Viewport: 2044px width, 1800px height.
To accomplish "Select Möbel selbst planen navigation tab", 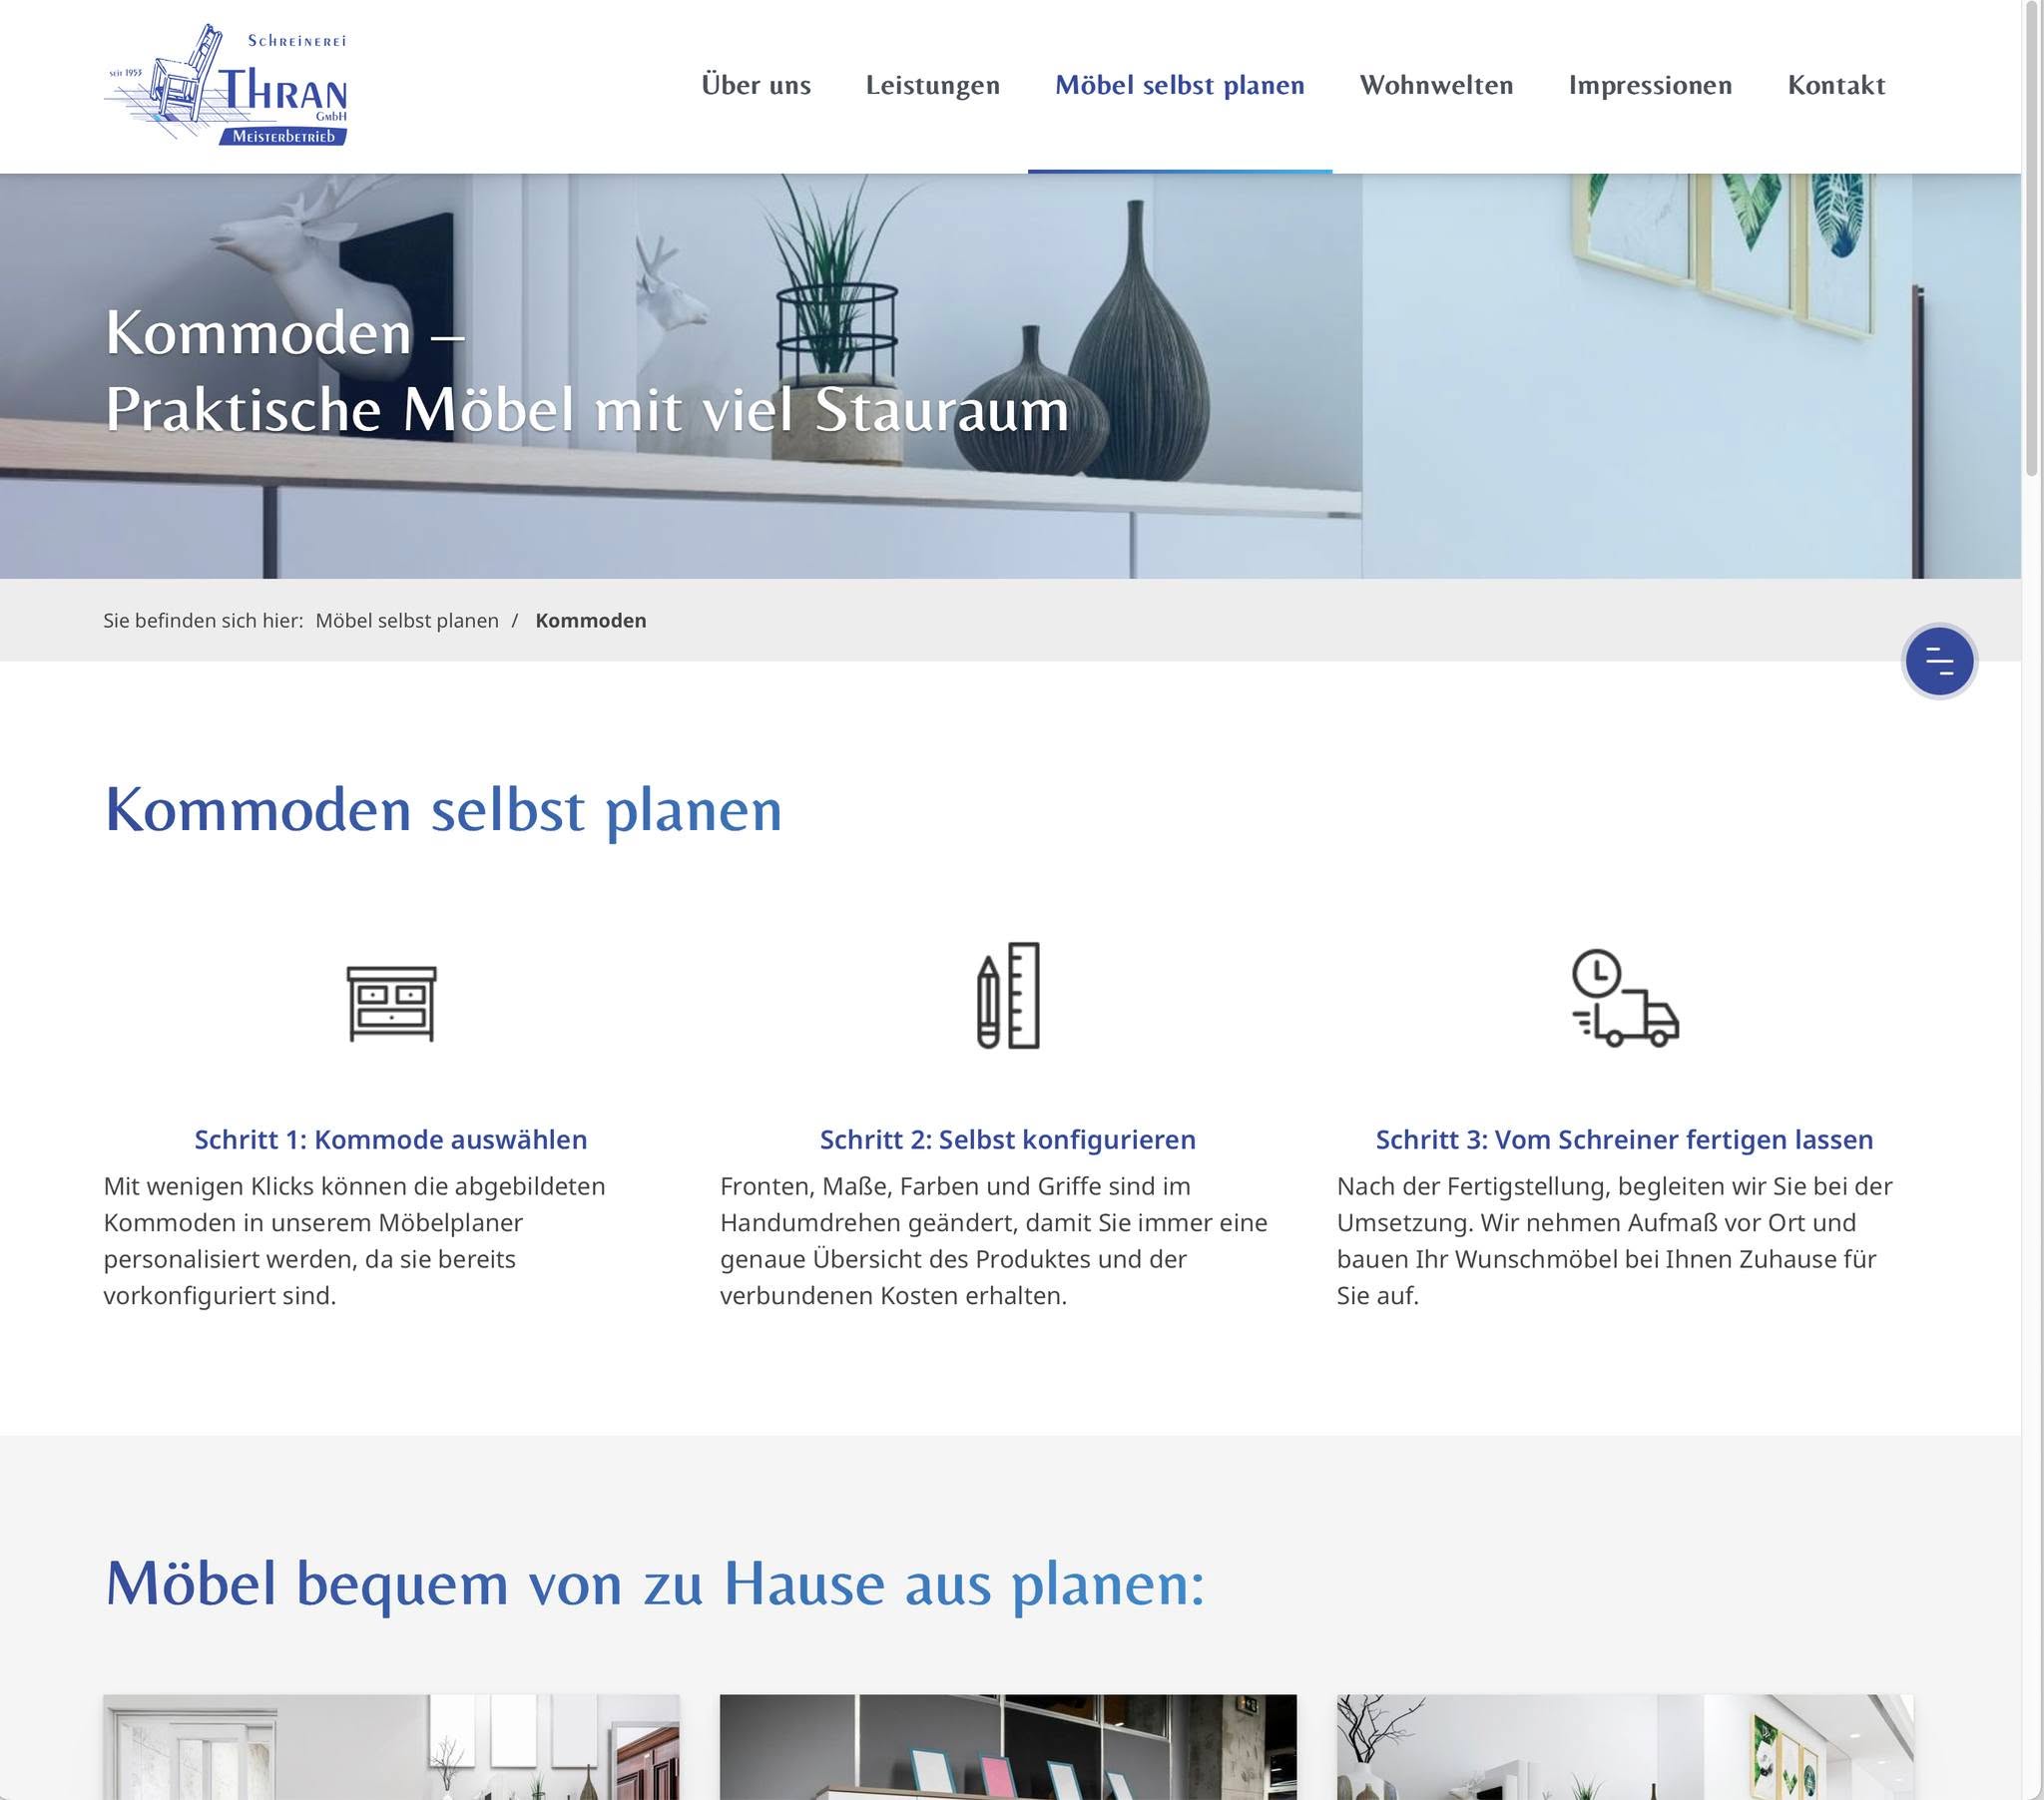I will (1179, 85).
